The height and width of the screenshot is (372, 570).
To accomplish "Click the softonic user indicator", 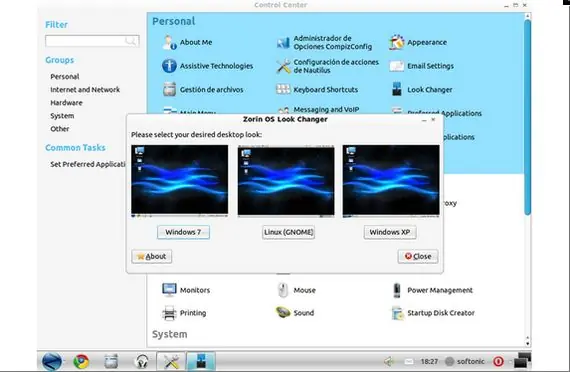I will coord(465,361).
